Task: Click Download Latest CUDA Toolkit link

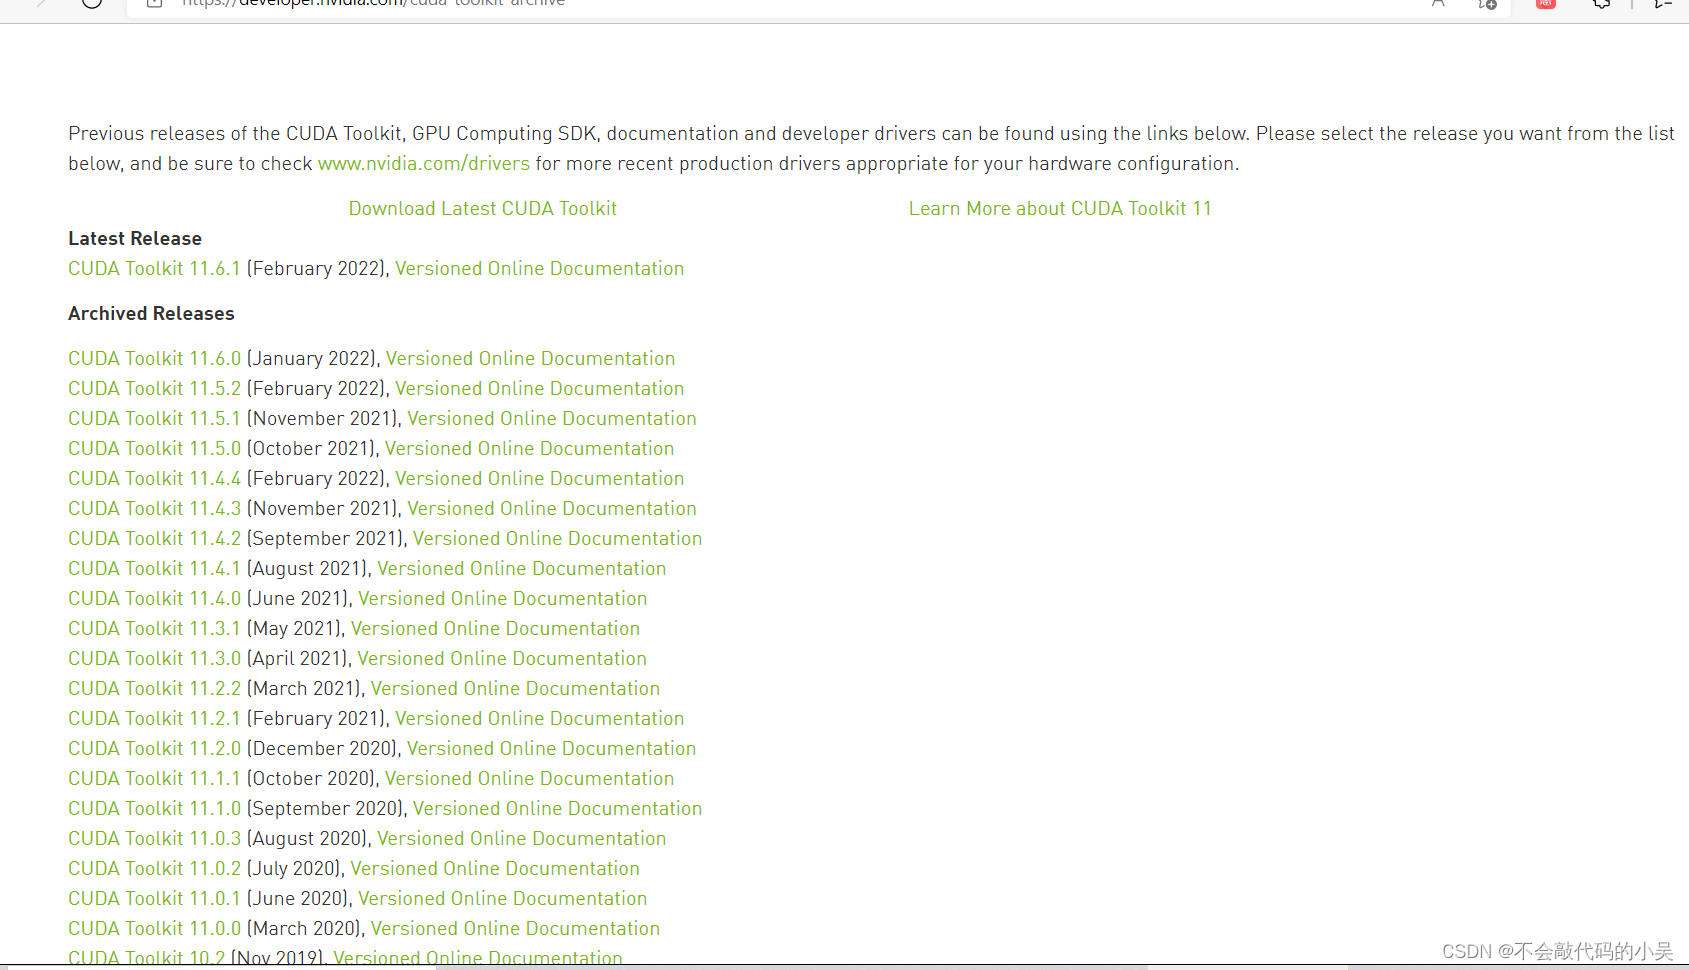Action: 483,209
